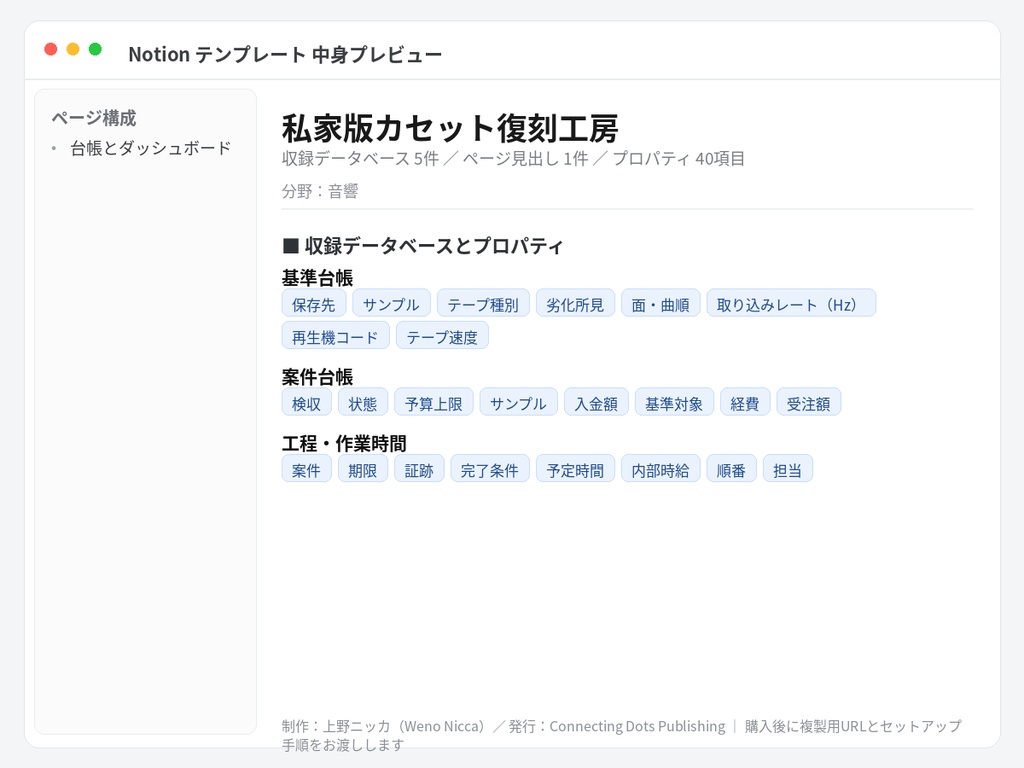Select the 保存先 property tag
Viewport: 1024px width, 768px height.
pyautogui.click(x=313, y=305)
